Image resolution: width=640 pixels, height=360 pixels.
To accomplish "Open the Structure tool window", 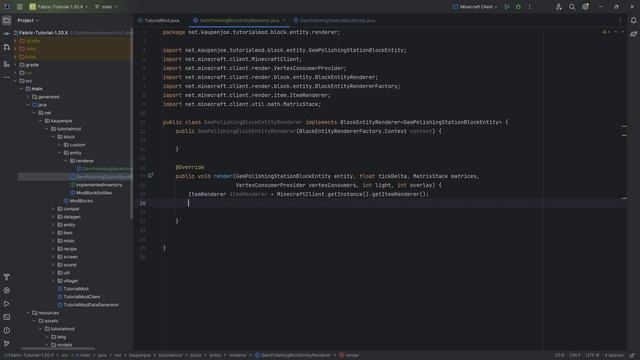I will (x=7, y=64).
